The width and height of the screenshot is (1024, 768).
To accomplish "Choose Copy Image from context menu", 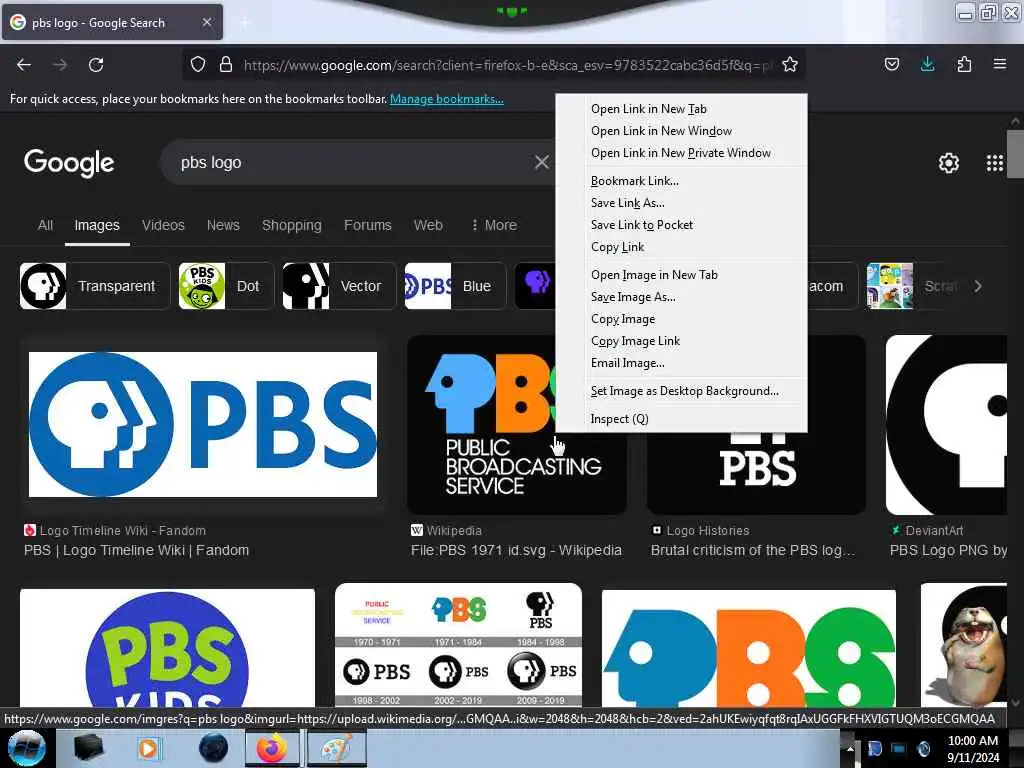I will point(681,319).
